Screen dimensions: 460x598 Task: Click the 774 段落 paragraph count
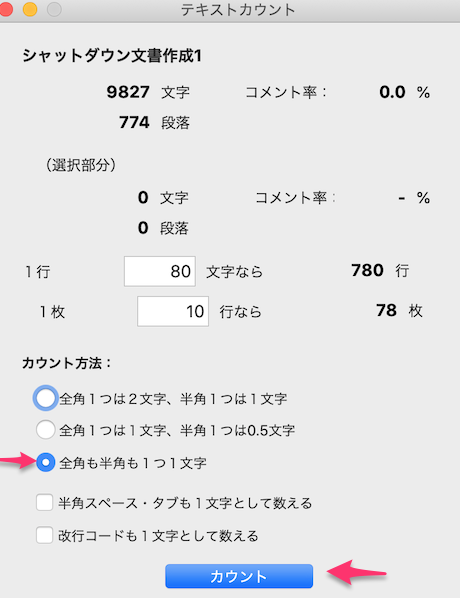(x=154, y=122)
